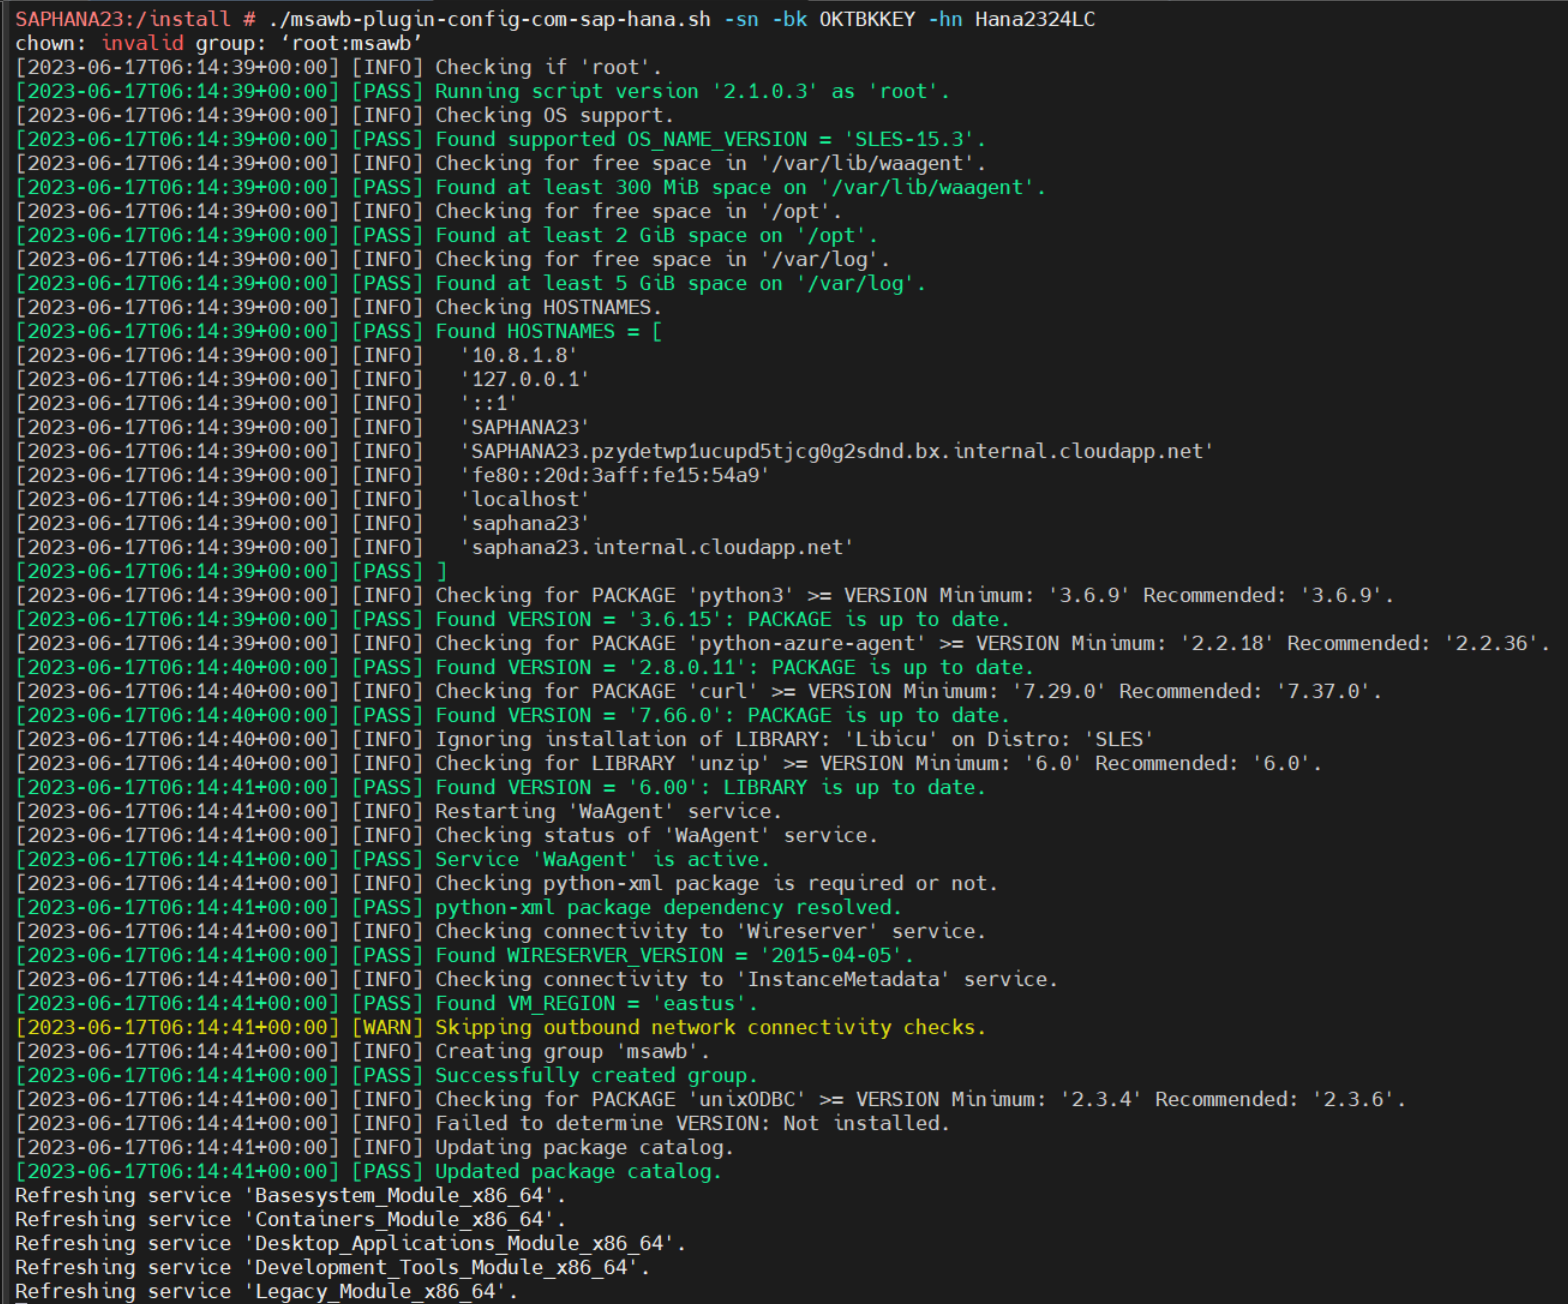Click the command './msawb-plugin-config-com-sap-hana.sh'
The image size is (1568, 1304).
coord(489,19)
